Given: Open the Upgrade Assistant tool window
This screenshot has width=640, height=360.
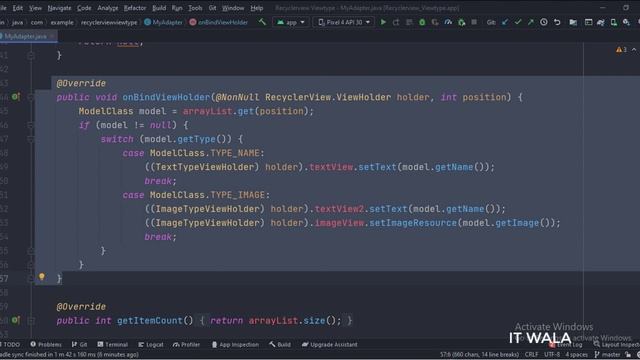Looking at the screenshot, I should click(x=329, y=344).
